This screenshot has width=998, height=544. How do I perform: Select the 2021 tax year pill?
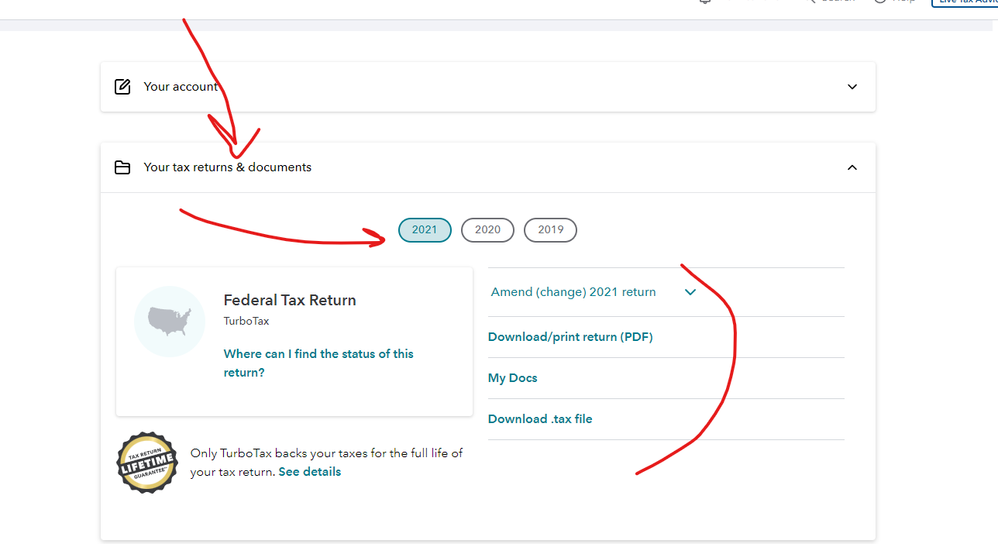(425, 230)
